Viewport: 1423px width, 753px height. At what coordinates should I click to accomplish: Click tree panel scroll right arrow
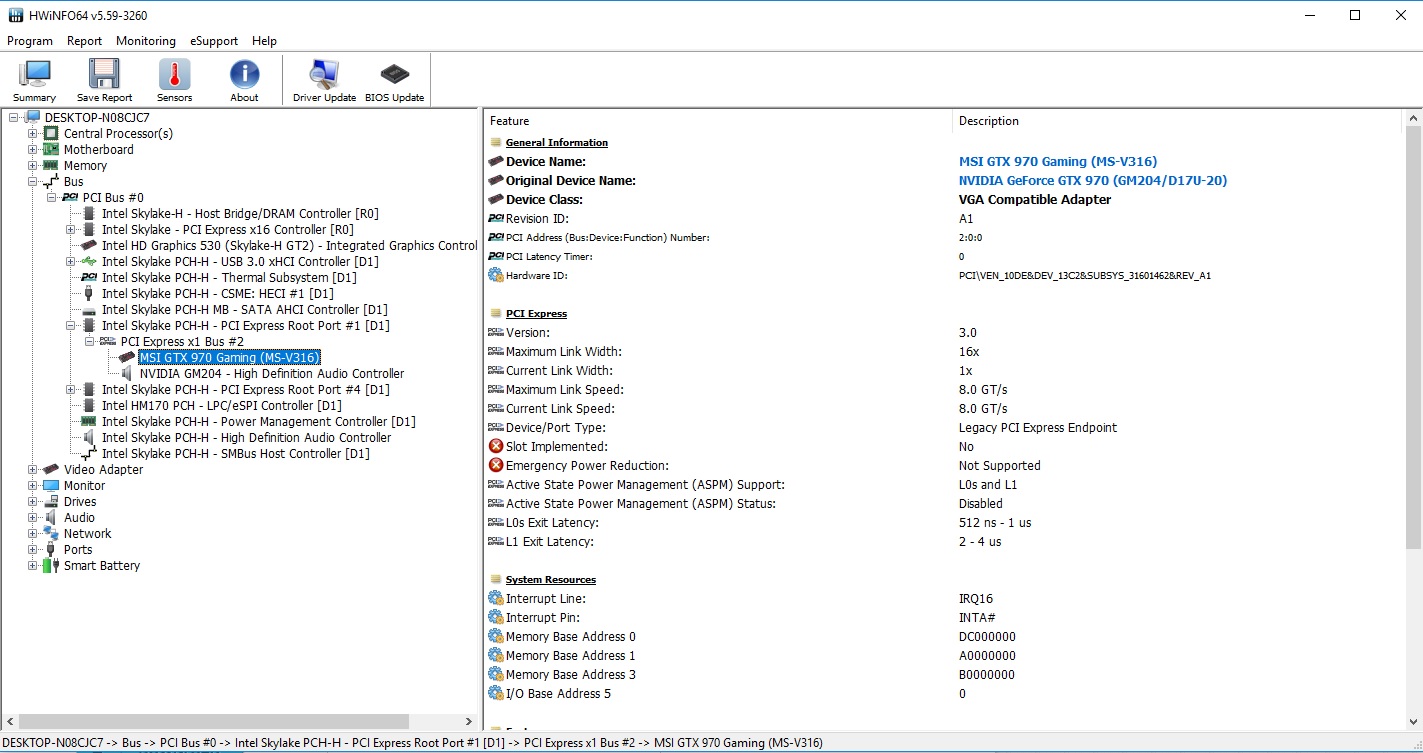pos(469,721)
